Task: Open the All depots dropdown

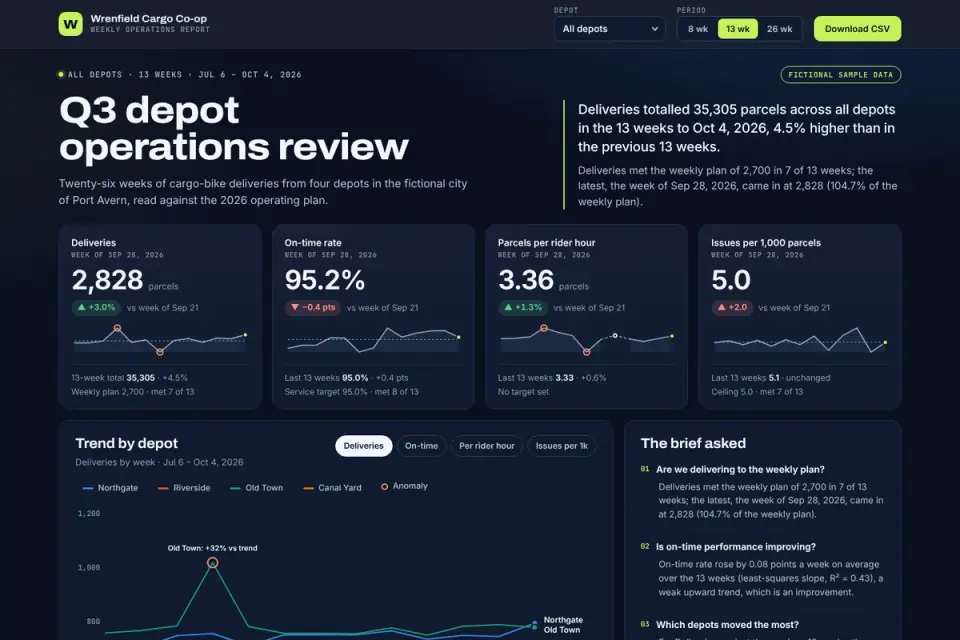Action: [x=609, y=29]
